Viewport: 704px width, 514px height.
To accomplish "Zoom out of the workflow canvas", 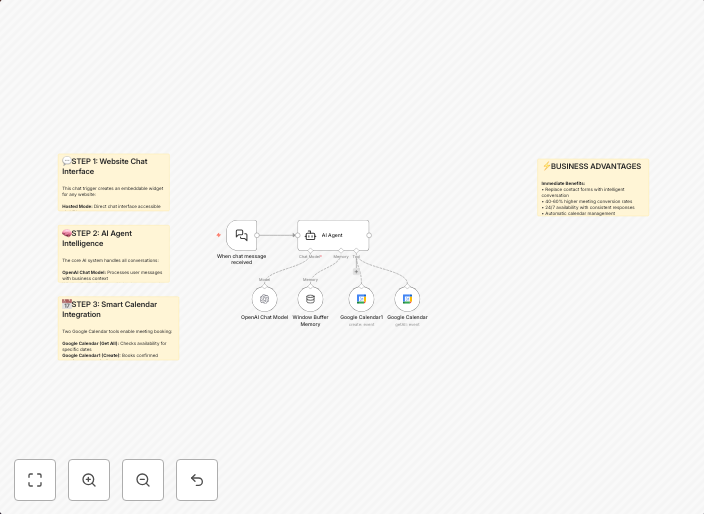I will tap(143, 480).
